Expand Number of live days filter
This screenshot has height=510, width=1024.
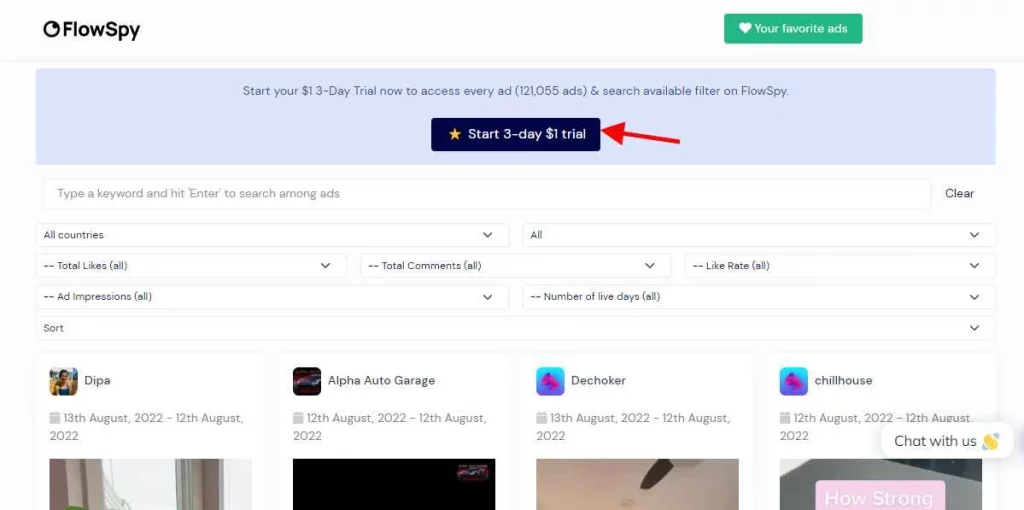(759, 296)
